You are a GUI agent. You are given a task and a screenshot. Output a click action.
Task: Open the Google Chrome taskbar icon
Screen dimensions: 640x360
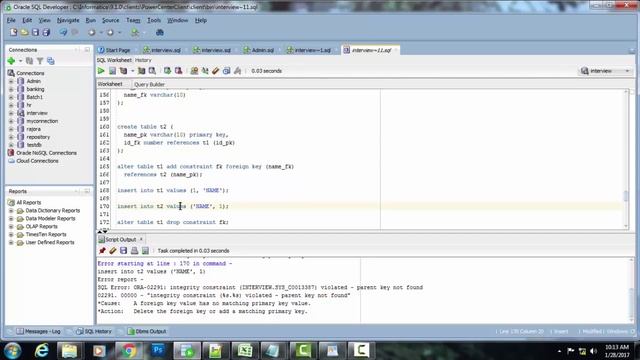[x=128, y=351]
